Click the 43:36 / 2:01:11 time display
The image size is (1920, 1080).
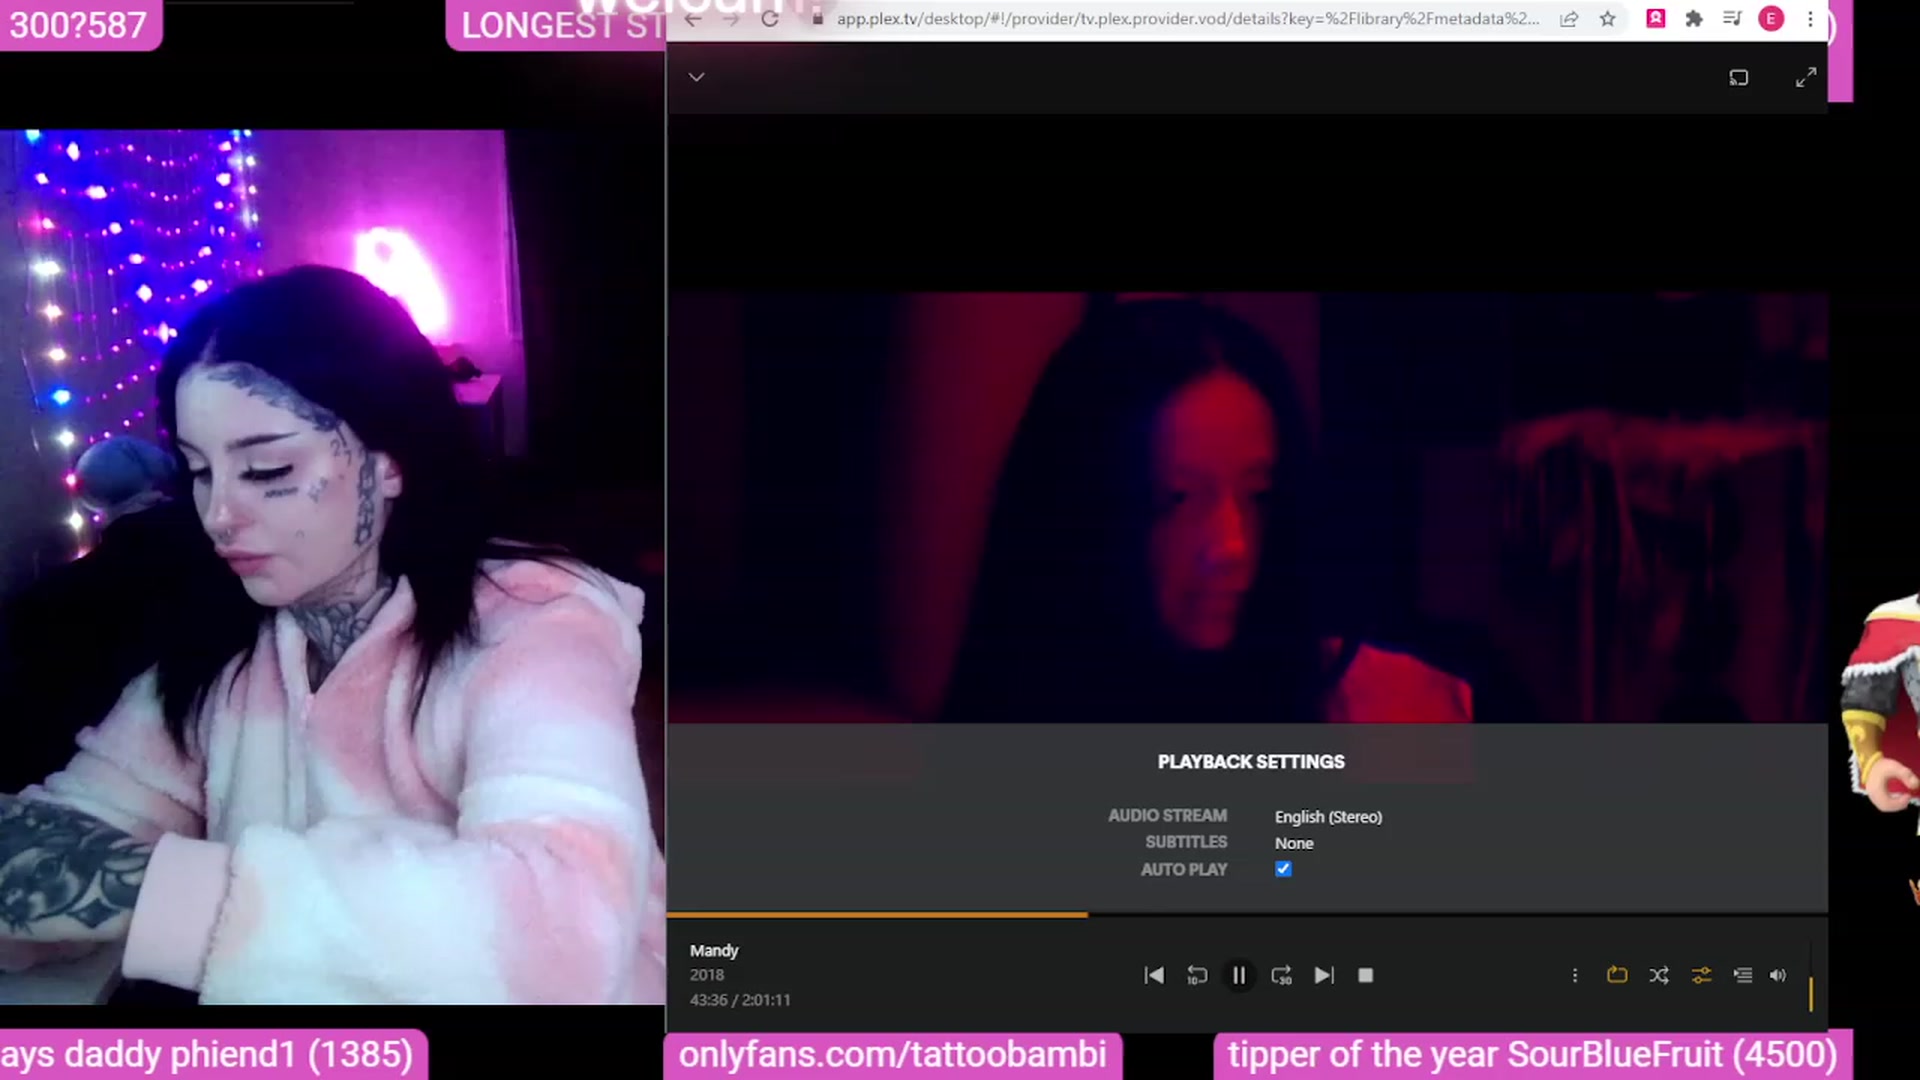coord(740,1000)
